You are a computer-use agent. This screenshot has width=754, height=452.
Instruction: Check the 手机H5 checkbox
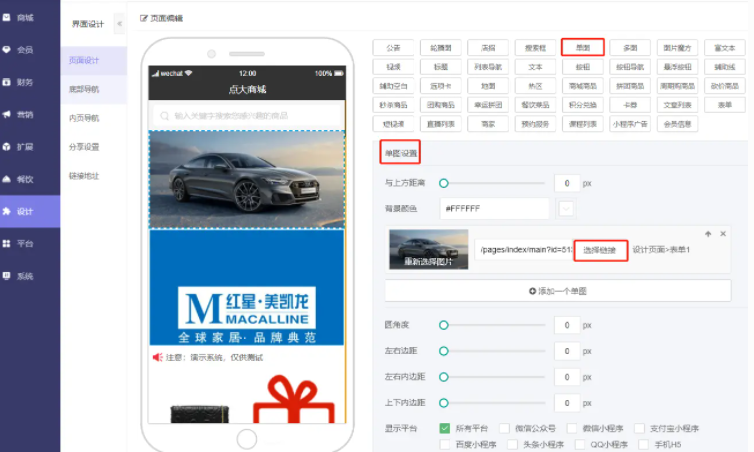click(x=644, y=444)
